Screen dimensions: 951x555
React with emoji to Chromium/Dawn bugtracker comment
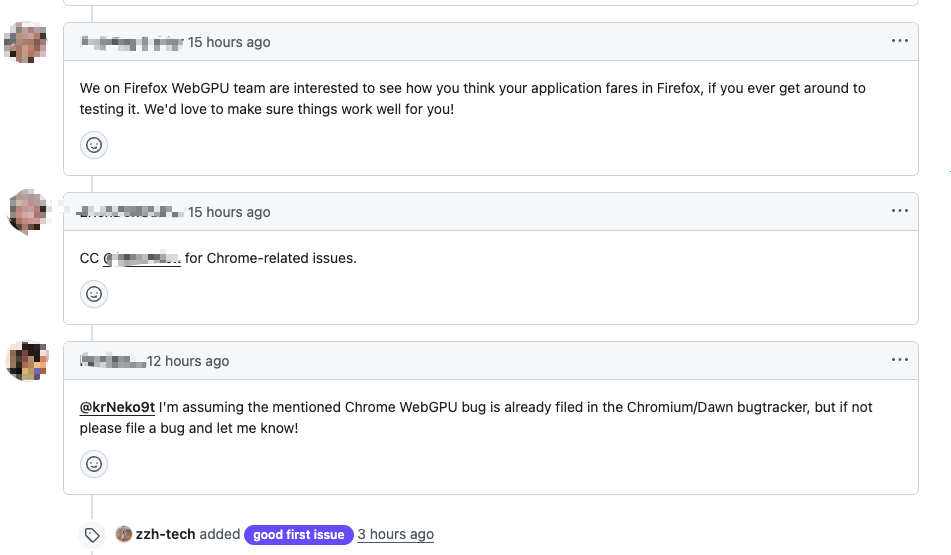(94, 464)
